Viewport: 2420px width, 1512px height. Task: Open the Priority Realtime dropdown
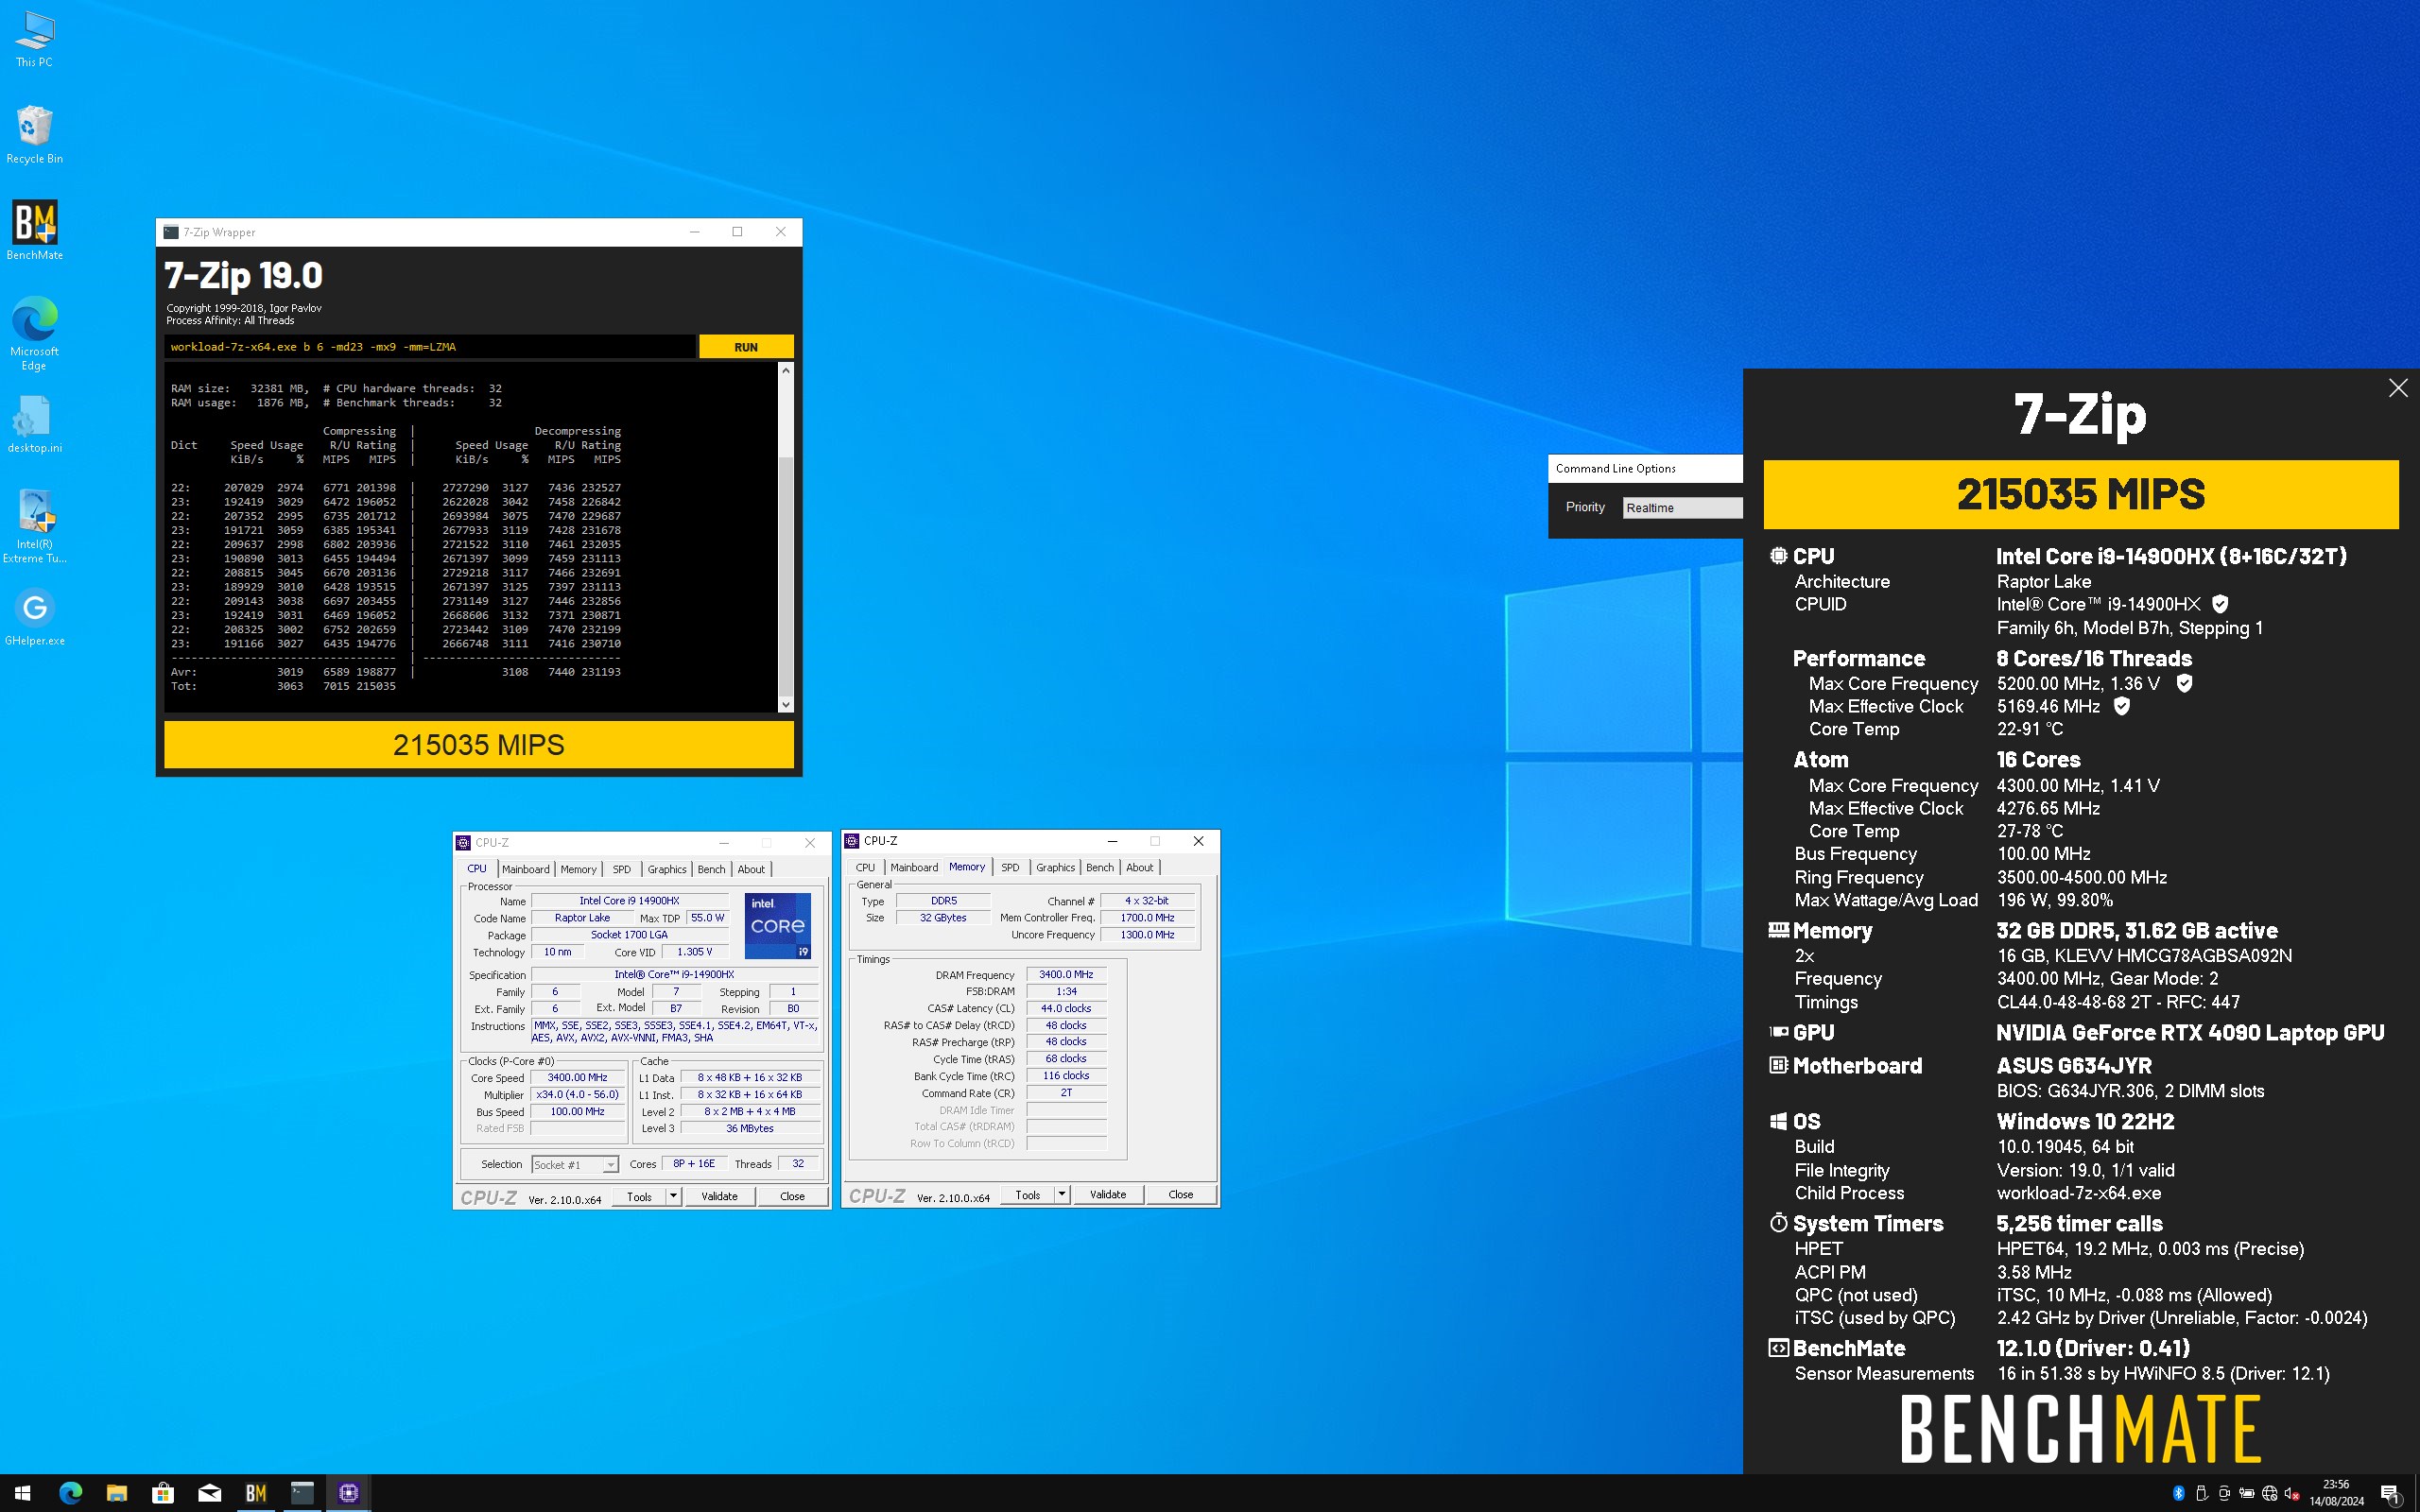coord(1682,508)
